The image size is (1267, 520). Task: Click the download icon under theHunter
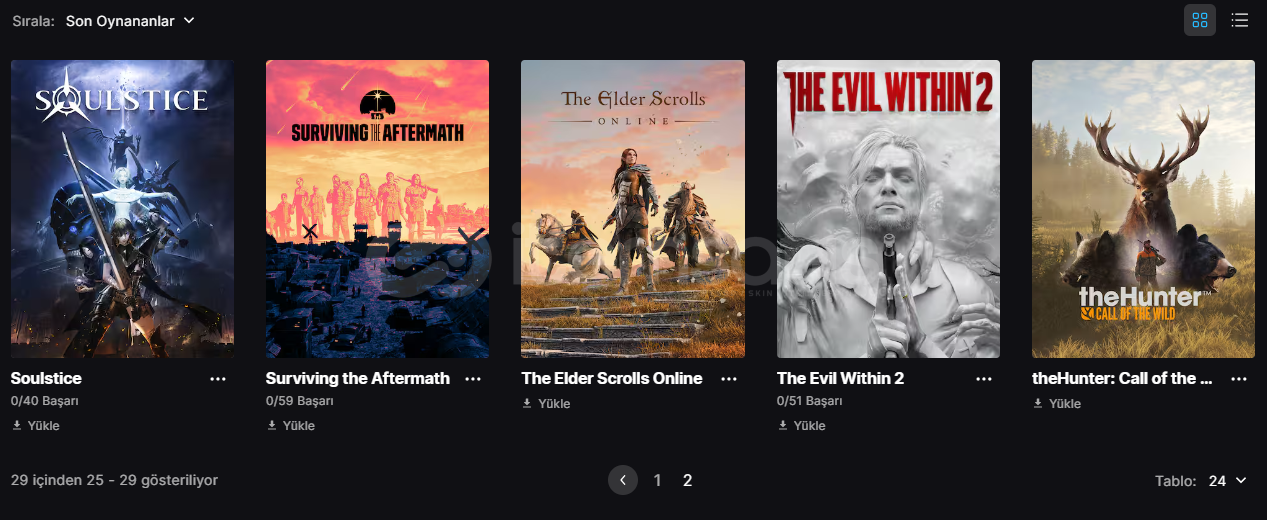coord(1038,403)
